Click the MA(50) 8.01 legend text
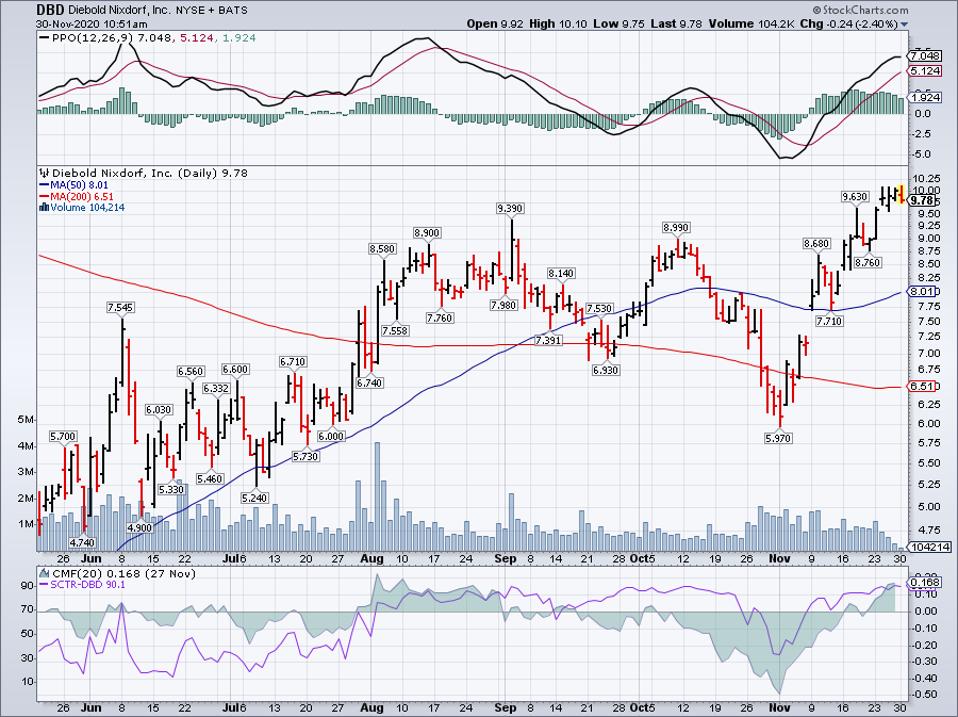This screenshot has width=958, height=717. pyautogui.click(x=80, y=185)
